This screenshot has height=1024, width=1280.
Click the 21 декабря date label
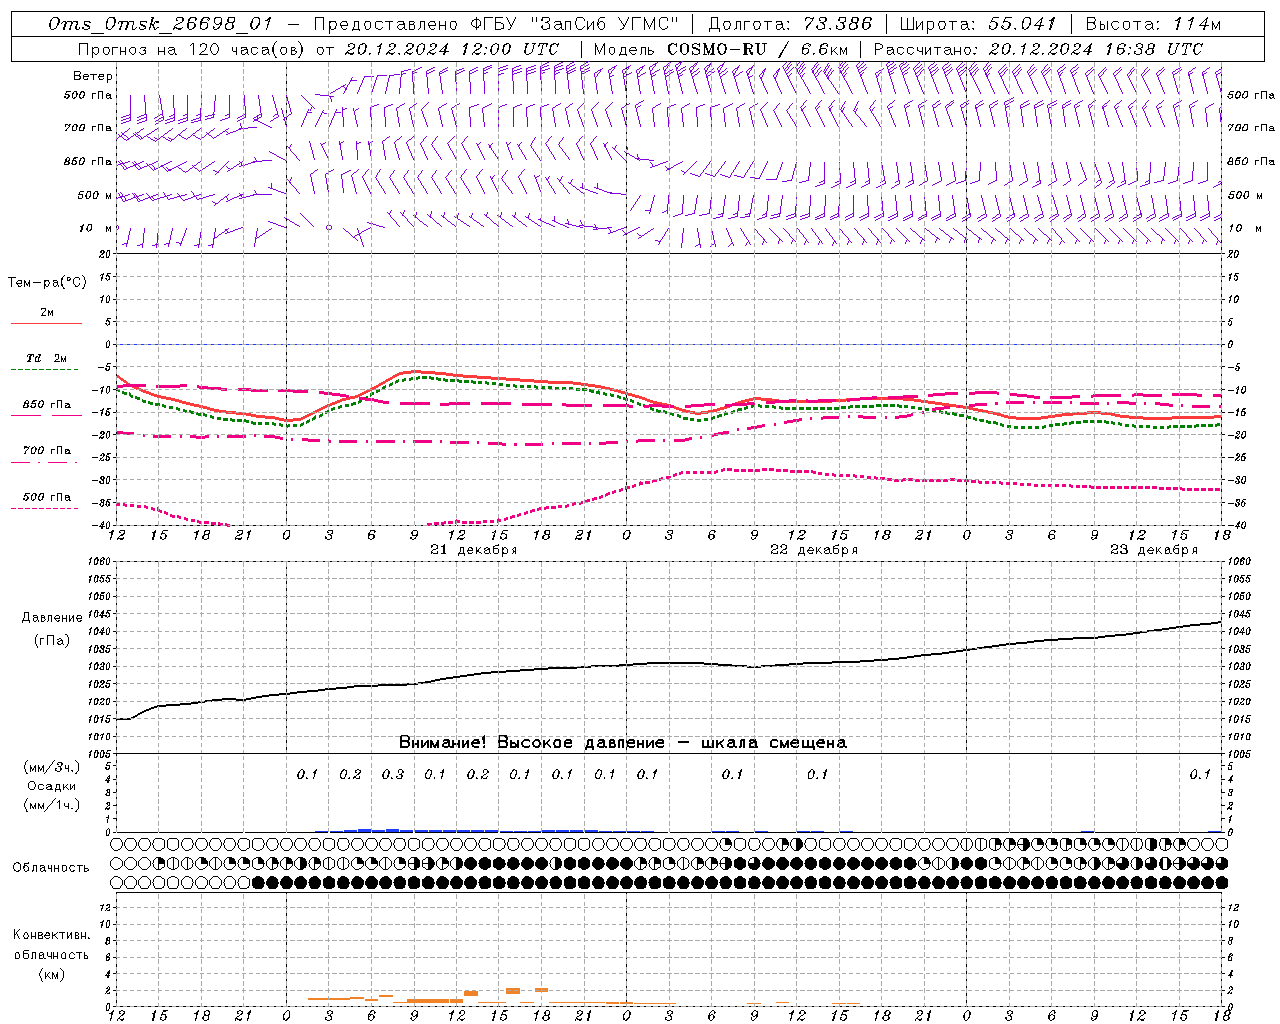[474, 550]
